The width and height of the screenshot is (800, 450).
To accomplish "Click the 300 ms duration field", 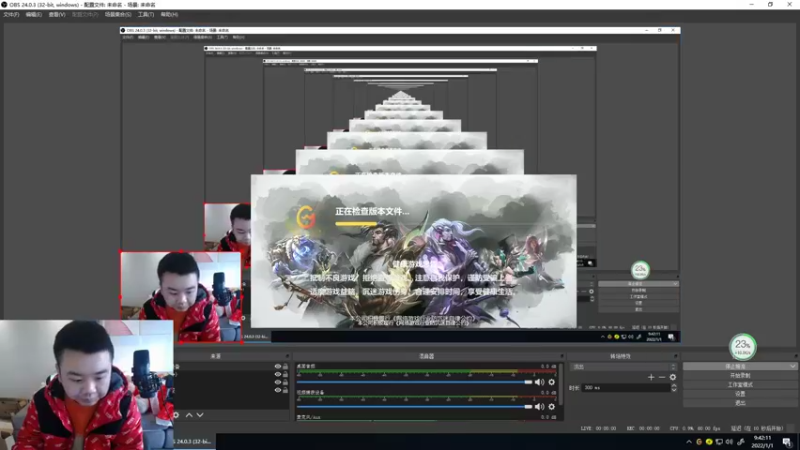I will (x=626, y=388).
